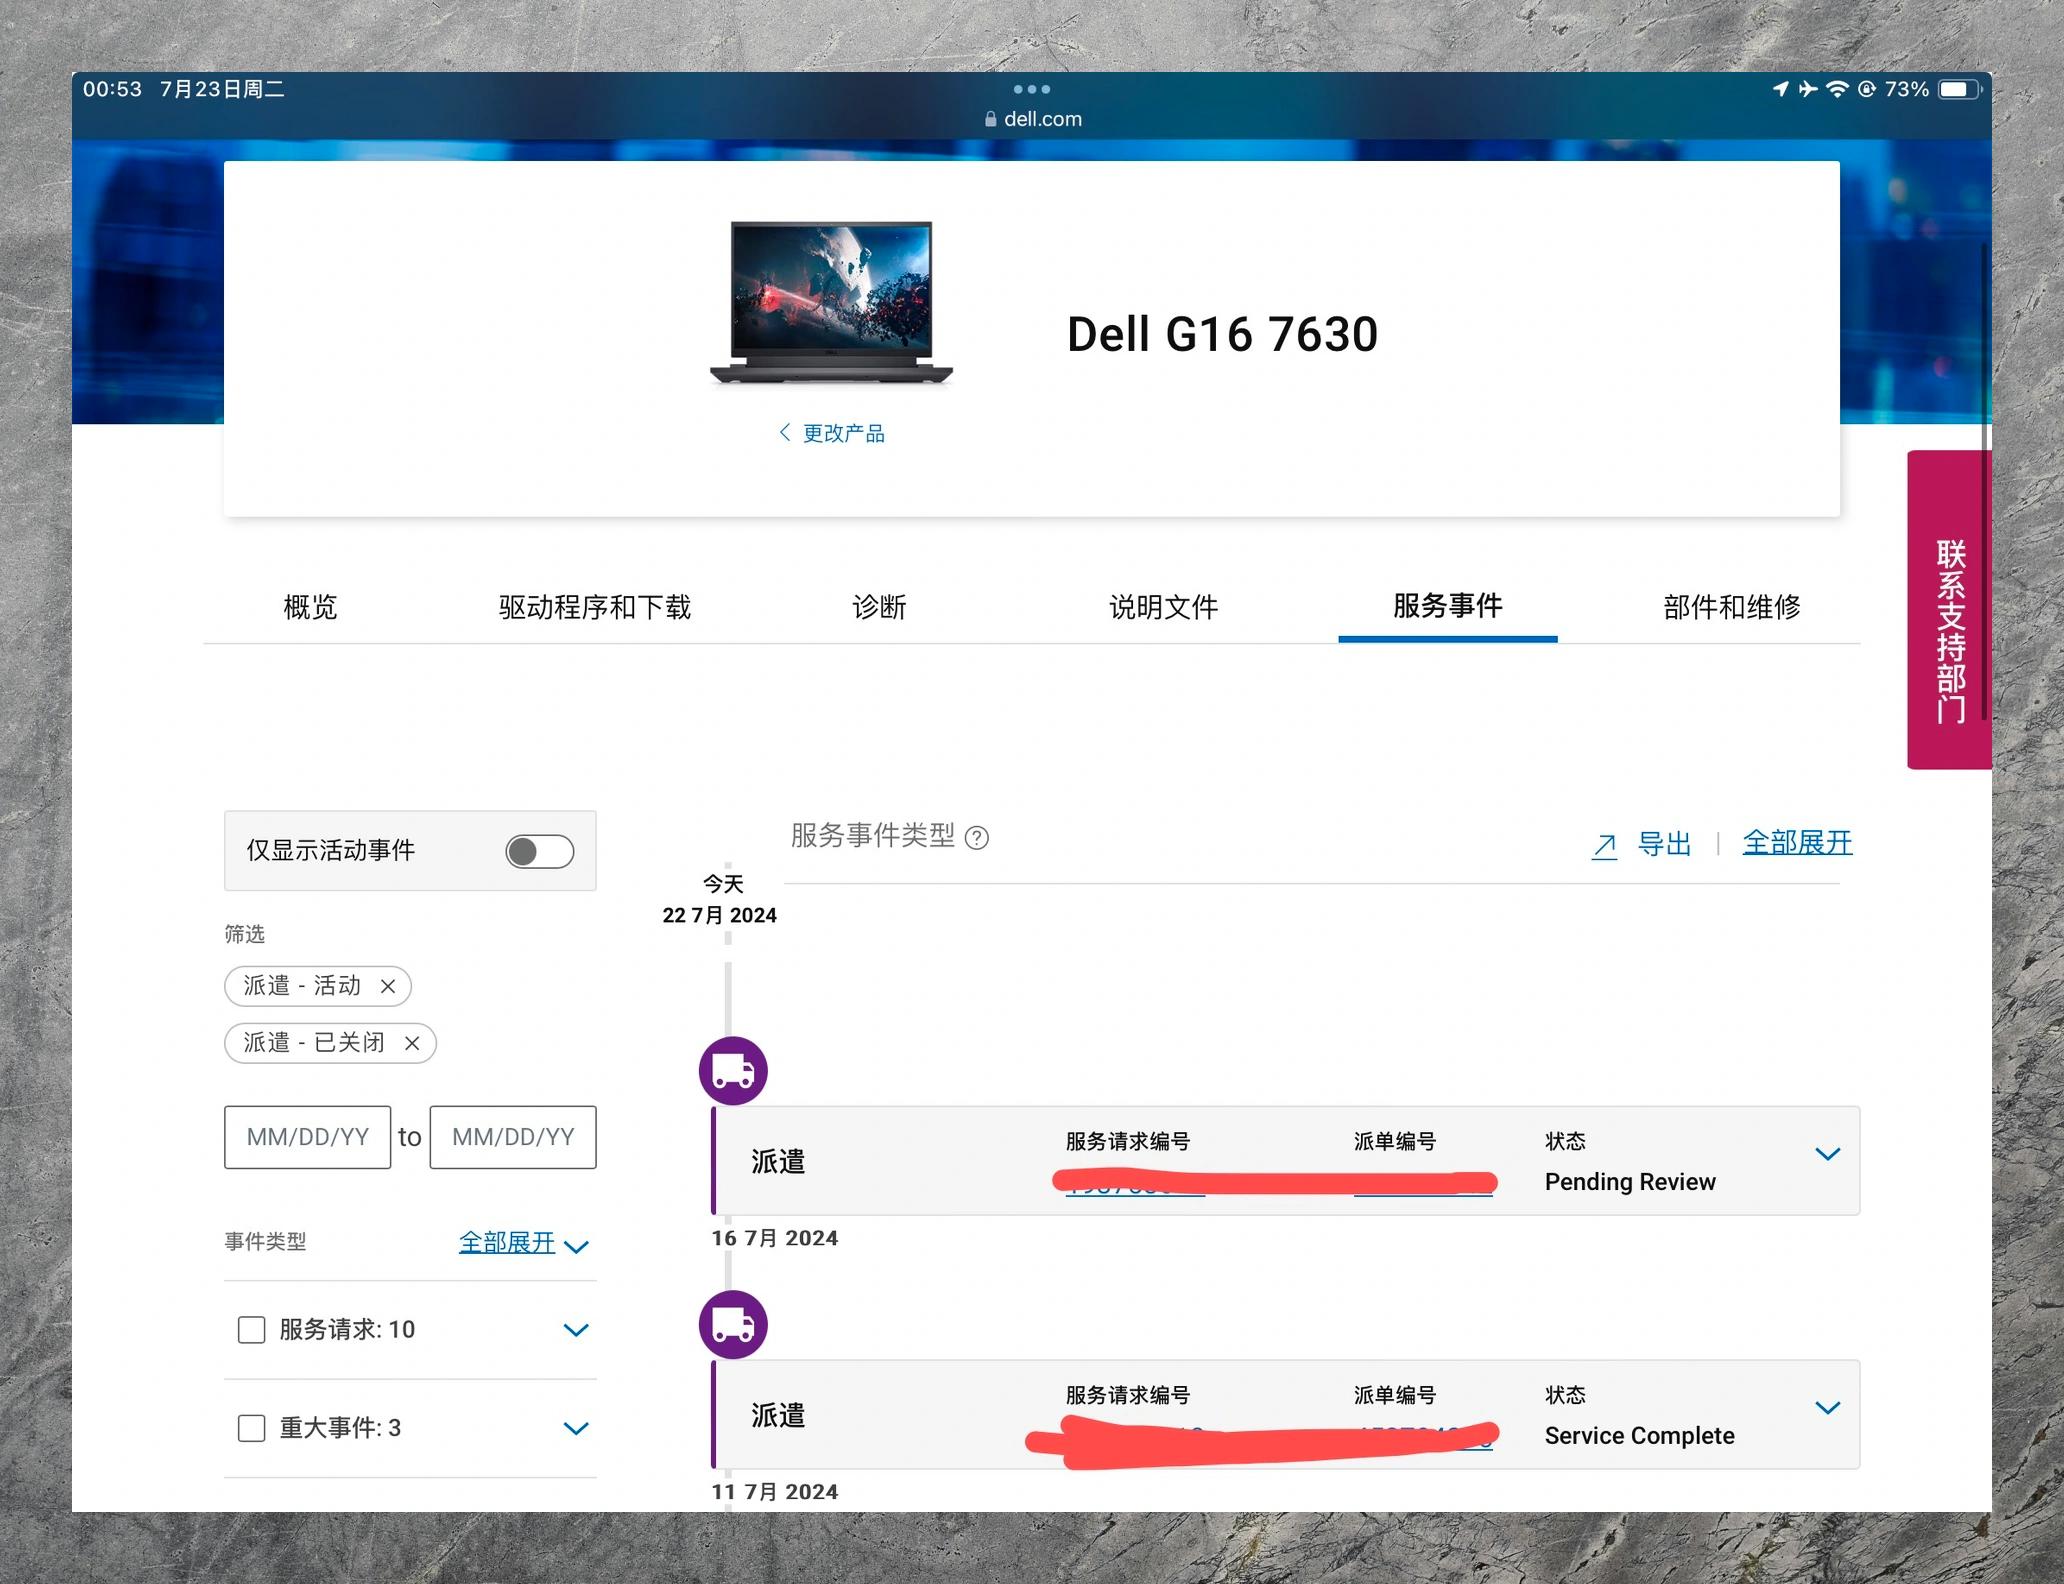Click the back chevron beside 更改产品
This screenshot has height=1584, width=2064.
click(785, 432)
